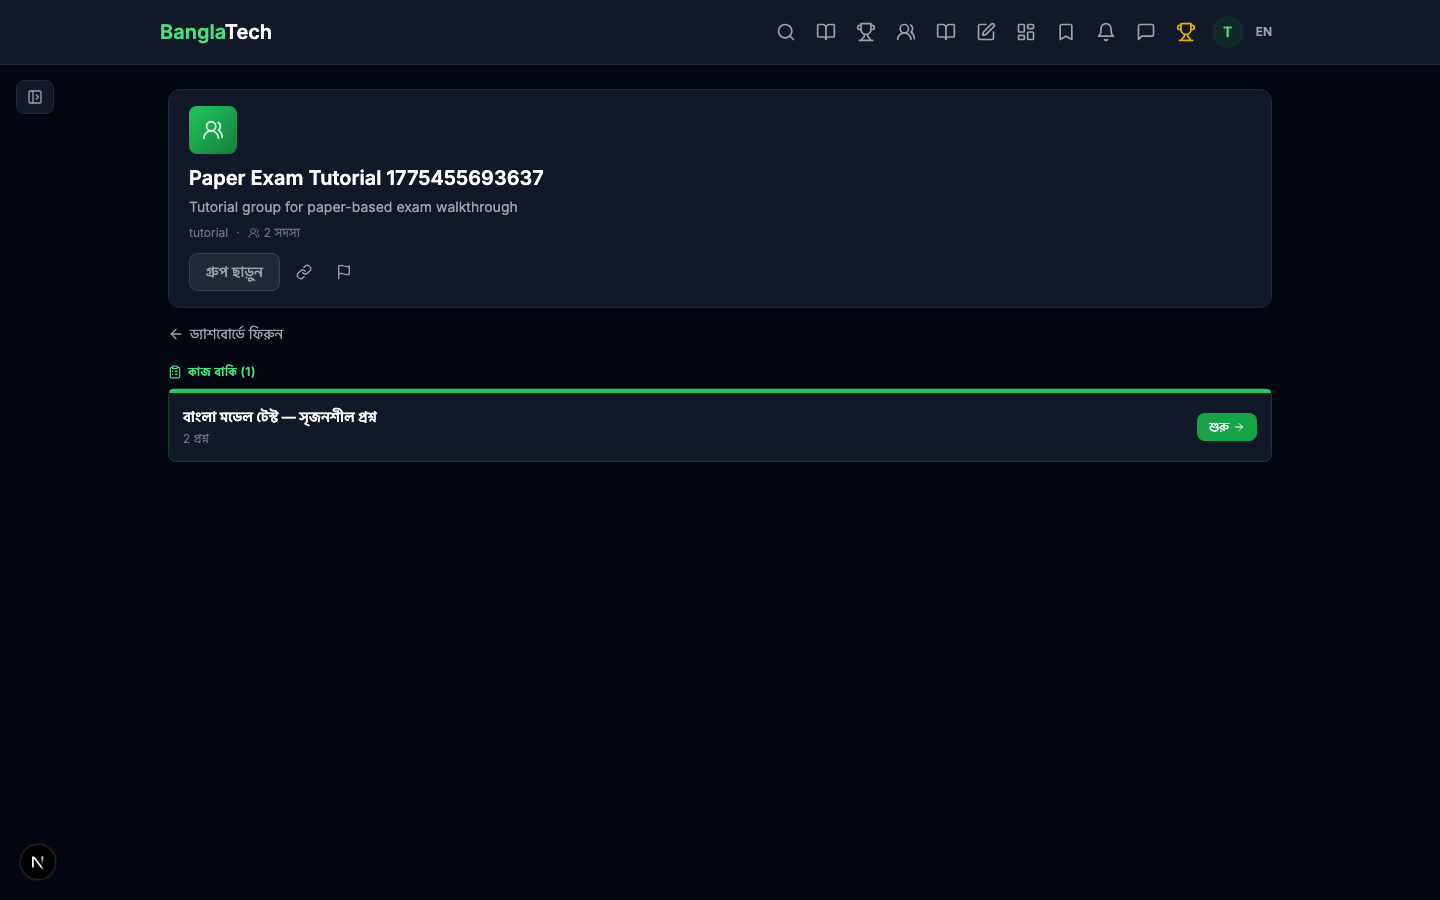Click the গ্রুপ ছাড়ুন leave group button

(234, 272)
